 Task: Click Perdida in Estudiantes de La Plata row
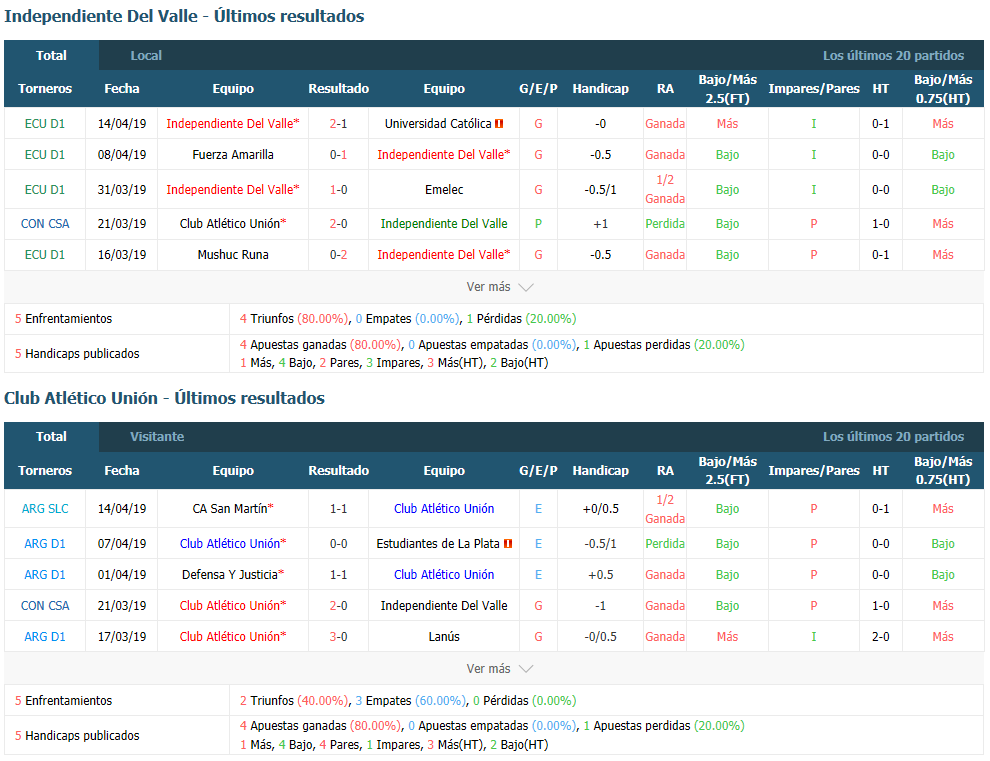pyautogui.click(x=665, y=544)
